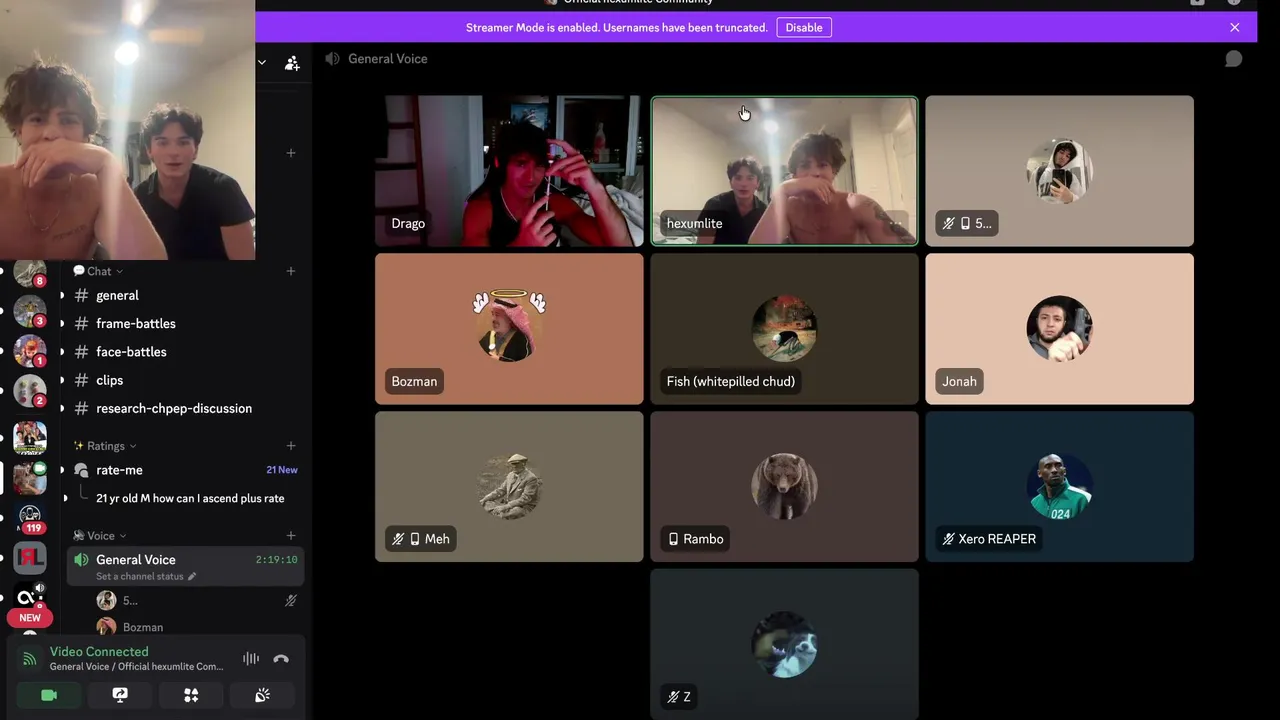Expand the rate-me channel arrow
Screen dimensions: 1280x720
click(62, 470)
